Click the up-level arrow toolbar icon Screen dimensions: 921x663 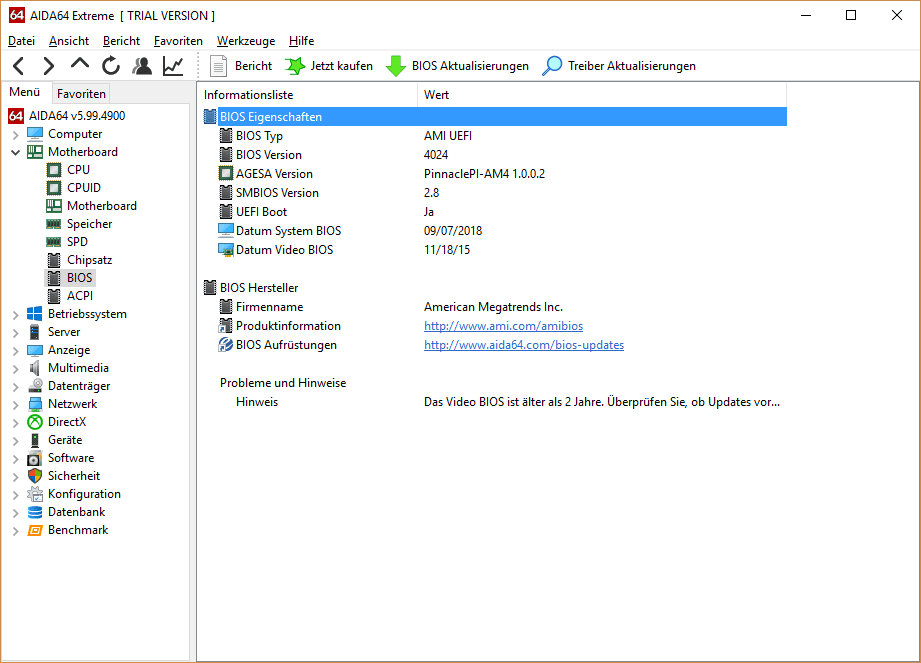click(x=80, y=64)
